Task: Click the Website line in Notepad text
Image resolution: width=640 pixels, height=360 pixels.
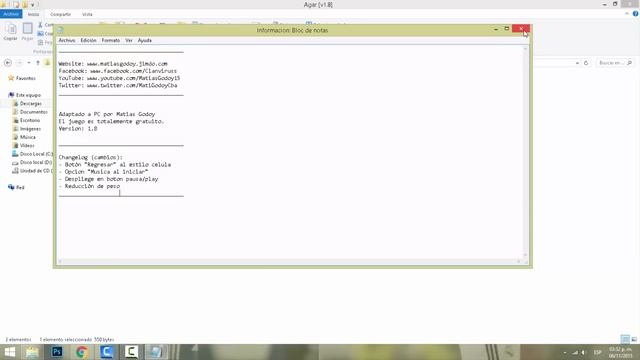Action: pyautogui.click(x=113, y=64)
